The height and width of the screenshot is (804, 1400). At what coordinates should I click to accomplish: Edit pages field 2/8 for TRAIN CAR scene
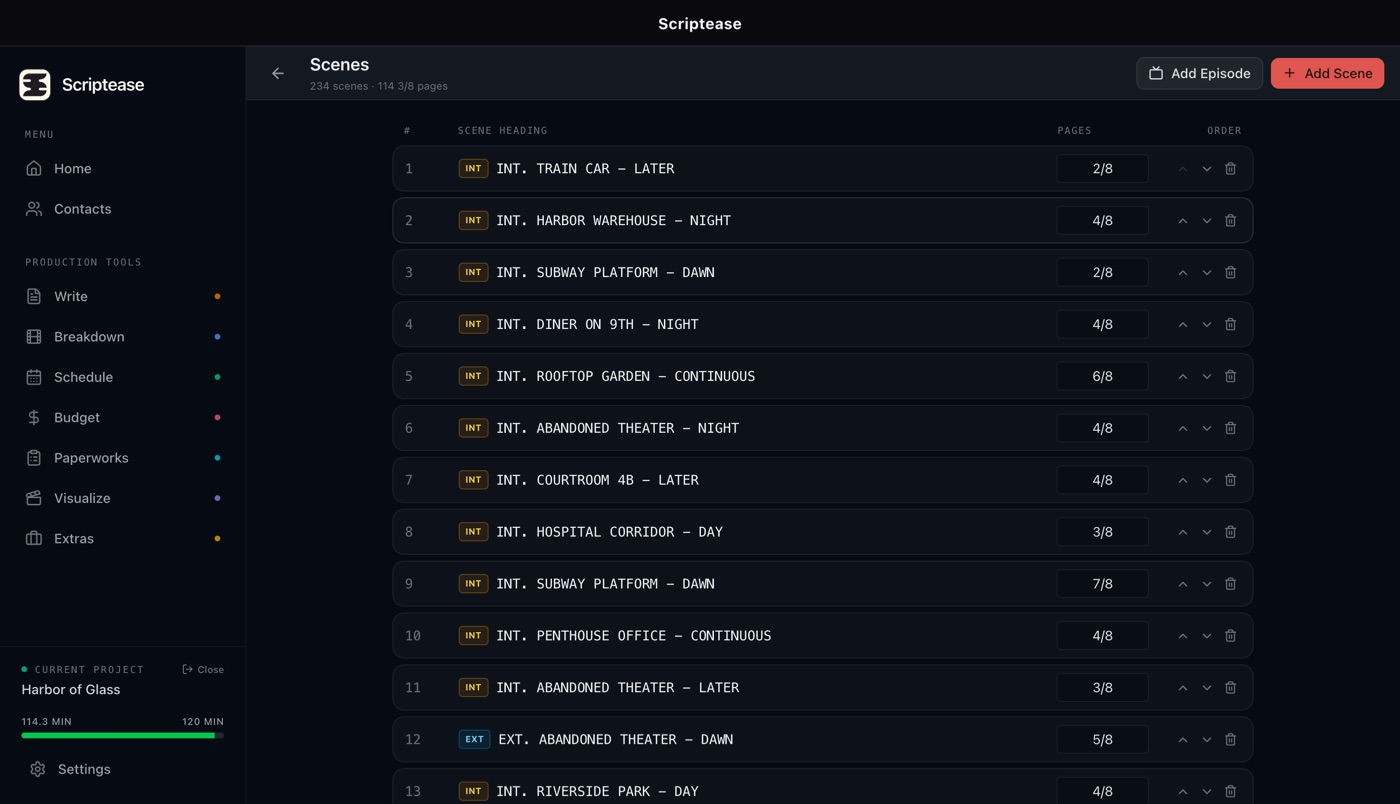click(x=1102, y=169)
